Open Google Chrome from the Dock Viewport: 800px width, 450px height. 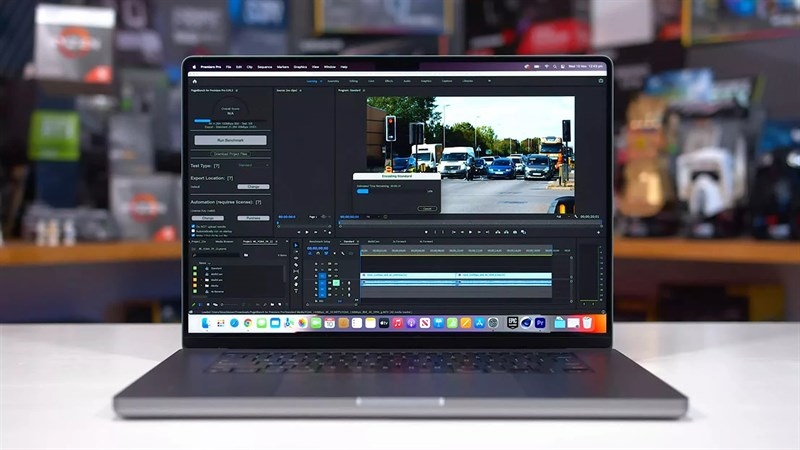coord(248,323)
